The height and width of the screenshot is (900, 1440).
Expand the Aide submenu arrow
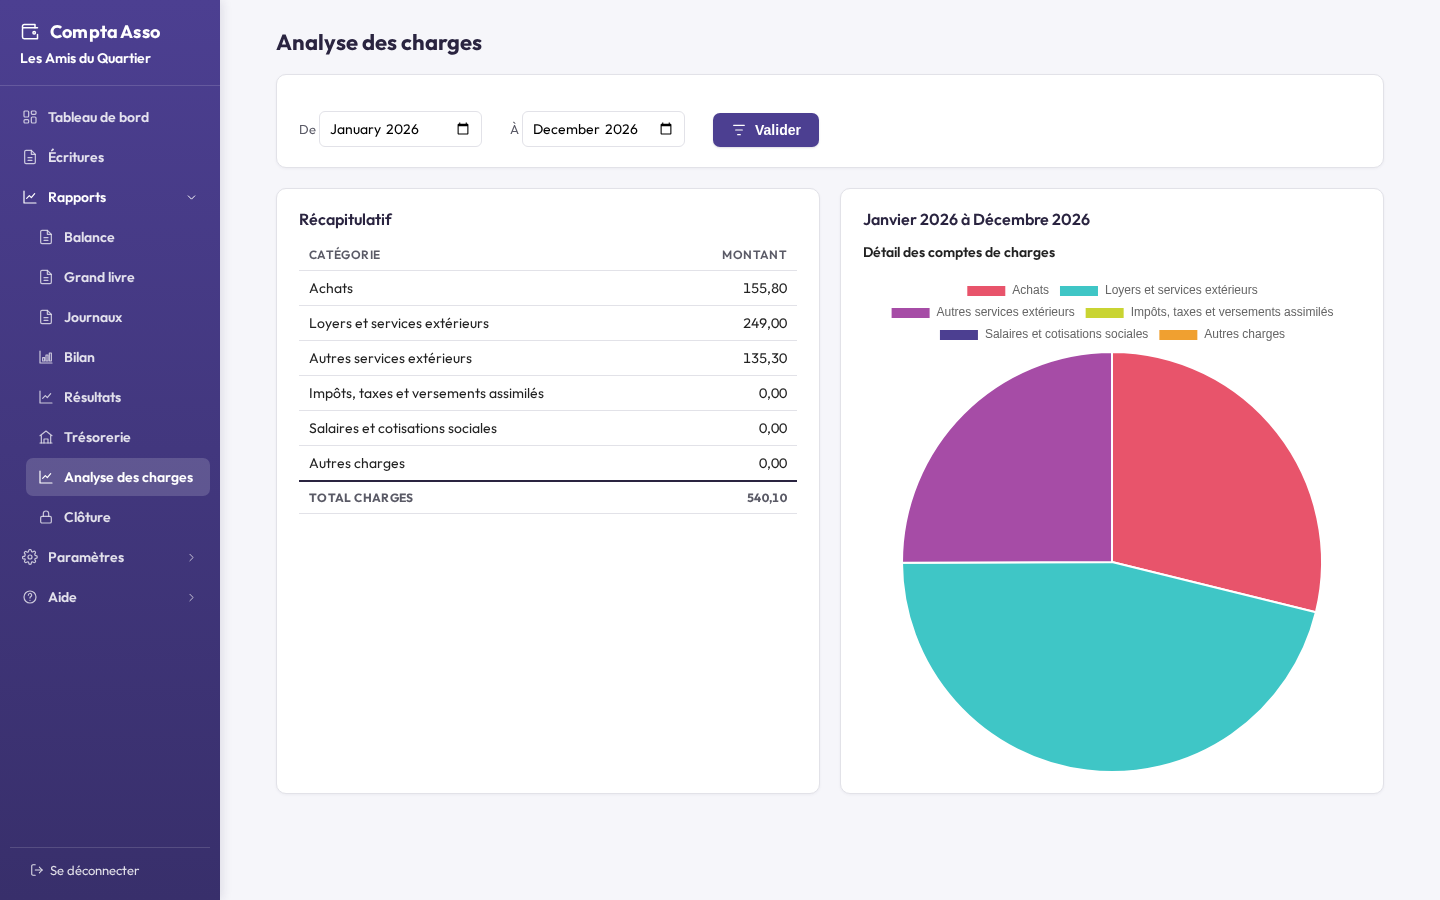(x=191, y=597)
